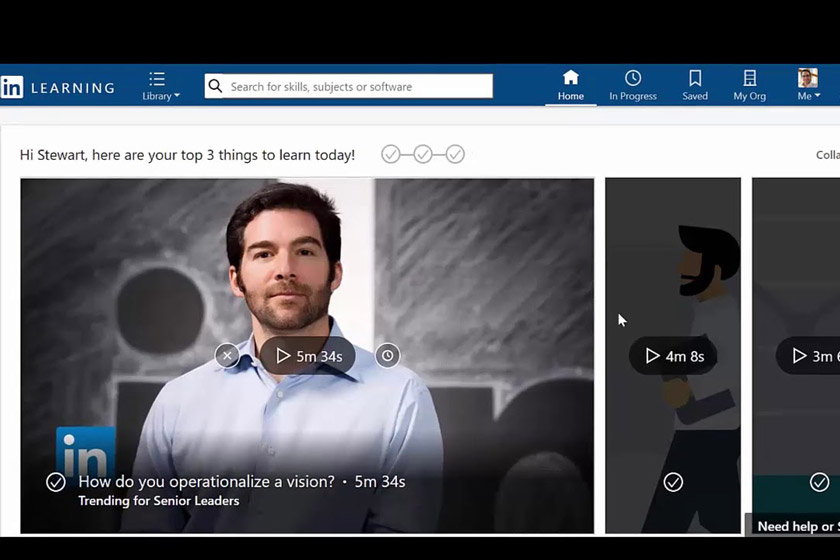Image resolution: width=840 pixels, height=560 pixels.
Task: Toggle checkmark beside operationalize a vision title
Action: pyautogui.click(x=56, y=482)
